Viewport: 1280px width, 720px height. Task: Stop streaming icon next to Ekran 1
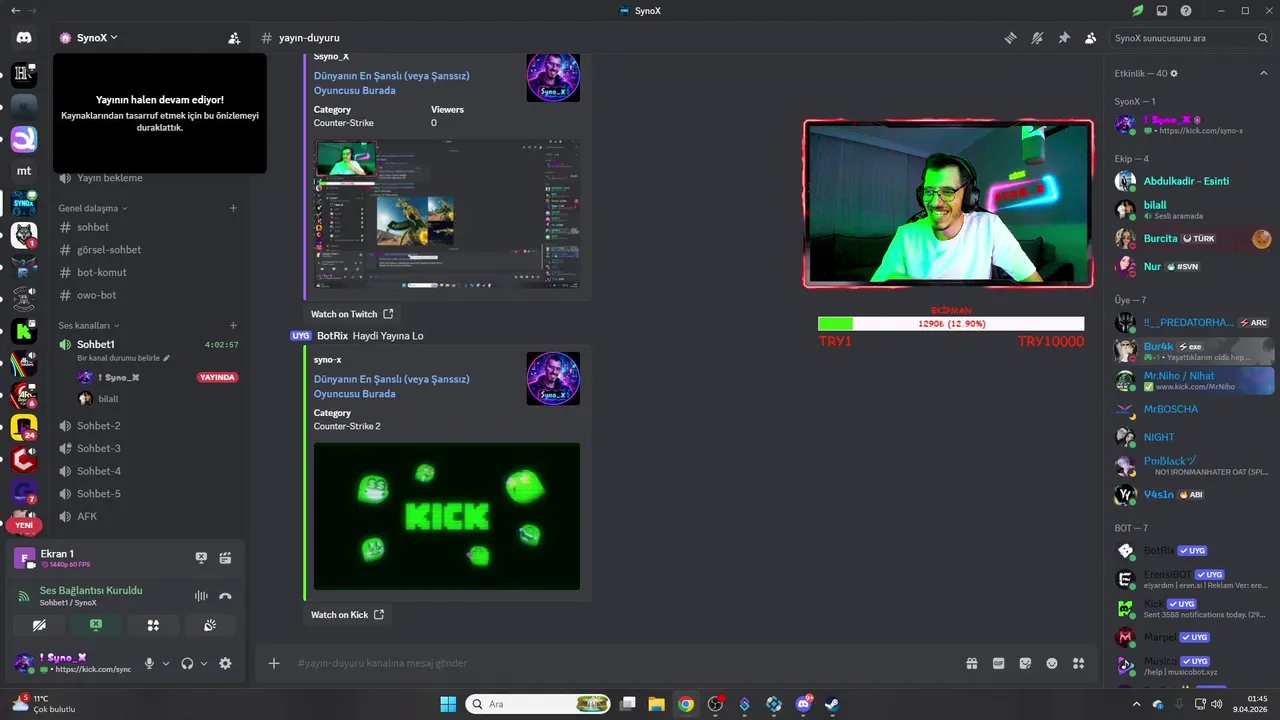[201, 558]
